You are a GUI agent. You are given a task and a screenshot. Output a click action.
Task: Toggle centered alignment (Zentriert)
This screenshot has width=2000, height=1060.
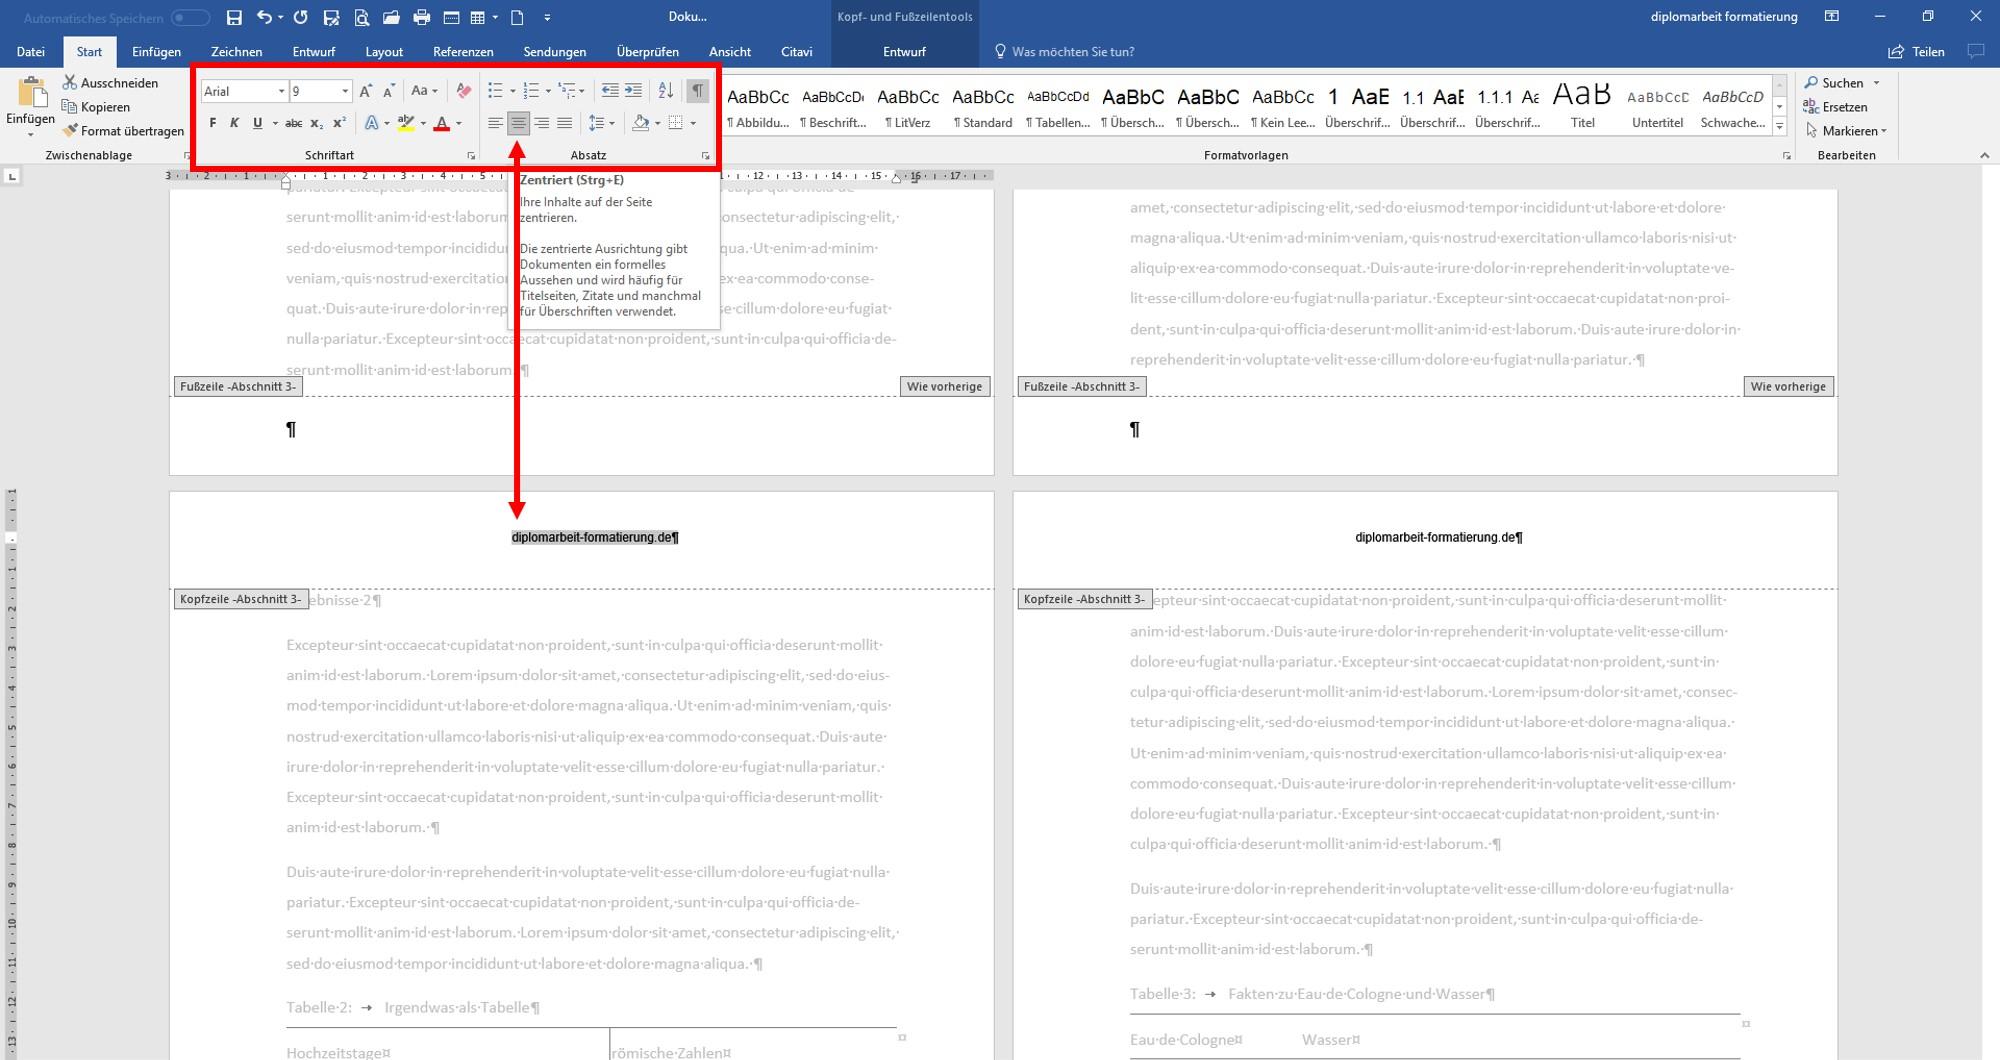518,123
